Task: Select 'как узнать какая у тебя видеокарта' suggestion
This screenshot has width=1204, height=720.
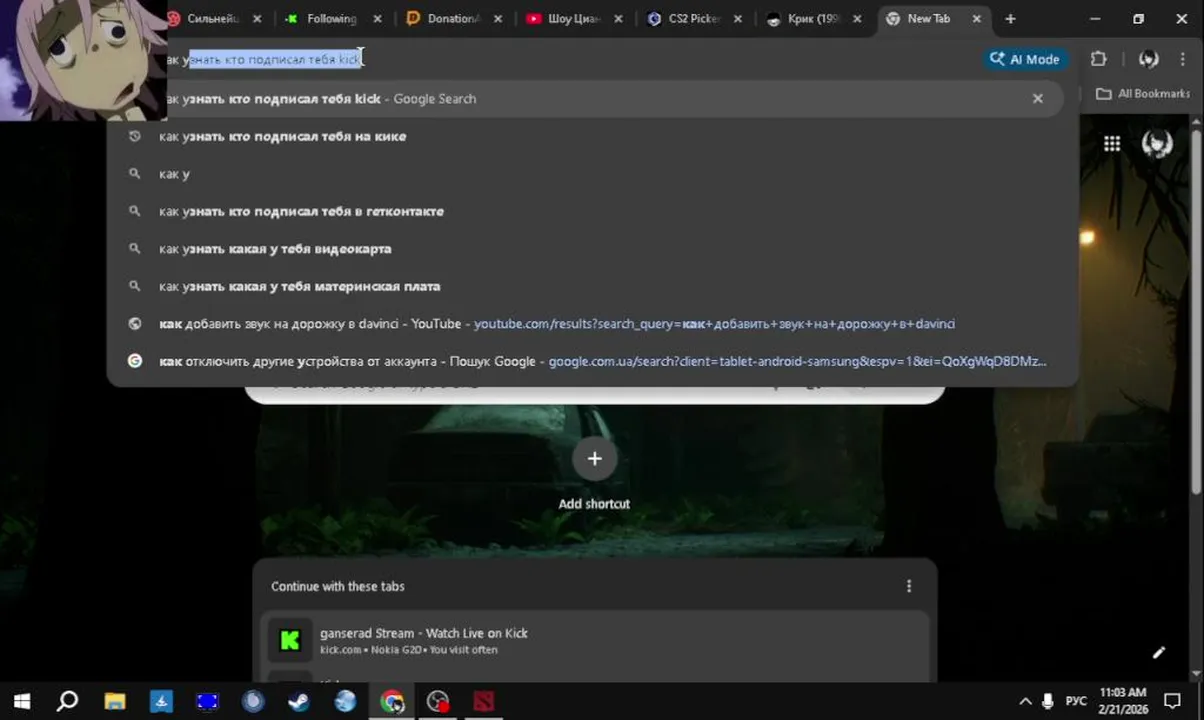Action: click(x=590, y=249)
